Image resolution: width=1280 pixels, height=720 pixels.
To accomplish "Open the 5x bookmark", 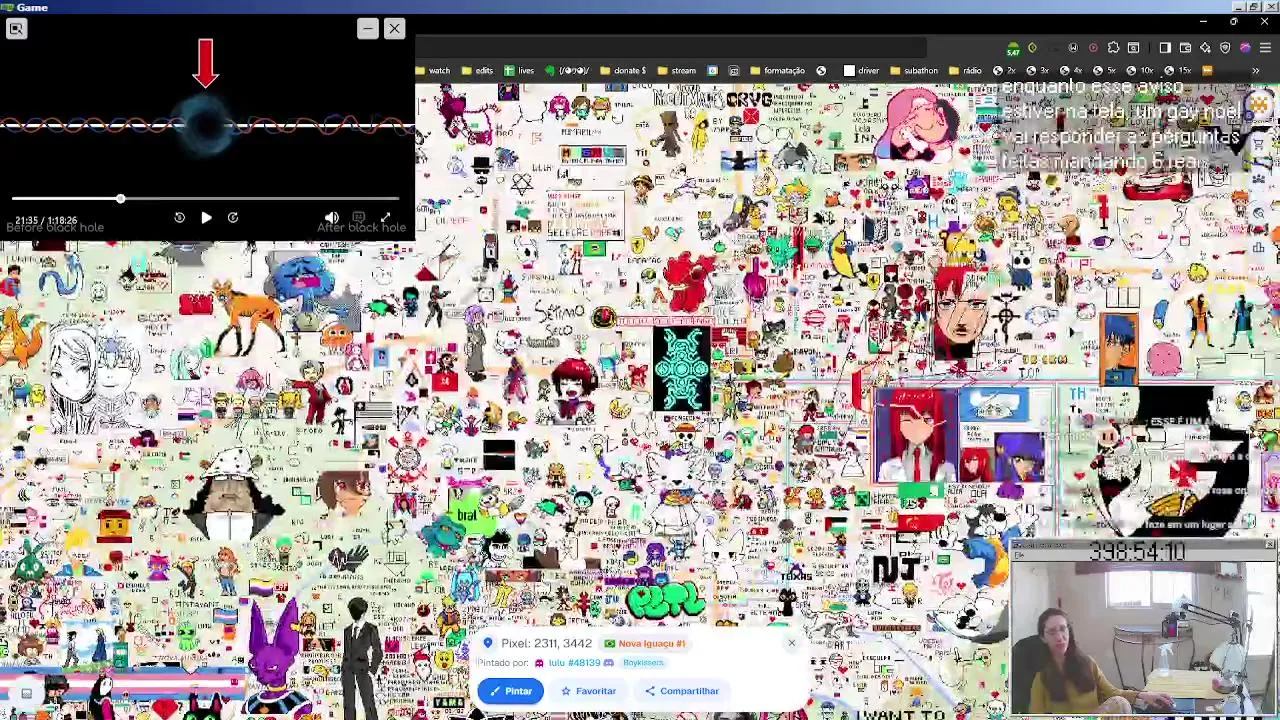I will [x=1105, y=71].
